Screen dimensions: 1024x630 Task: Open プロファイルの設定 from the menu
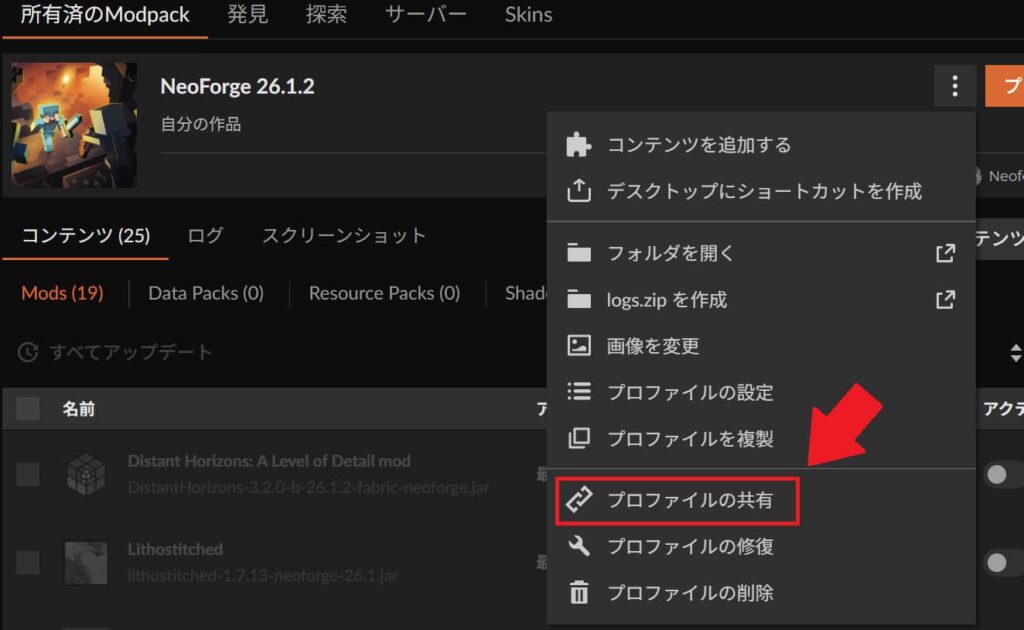point(761,392)
